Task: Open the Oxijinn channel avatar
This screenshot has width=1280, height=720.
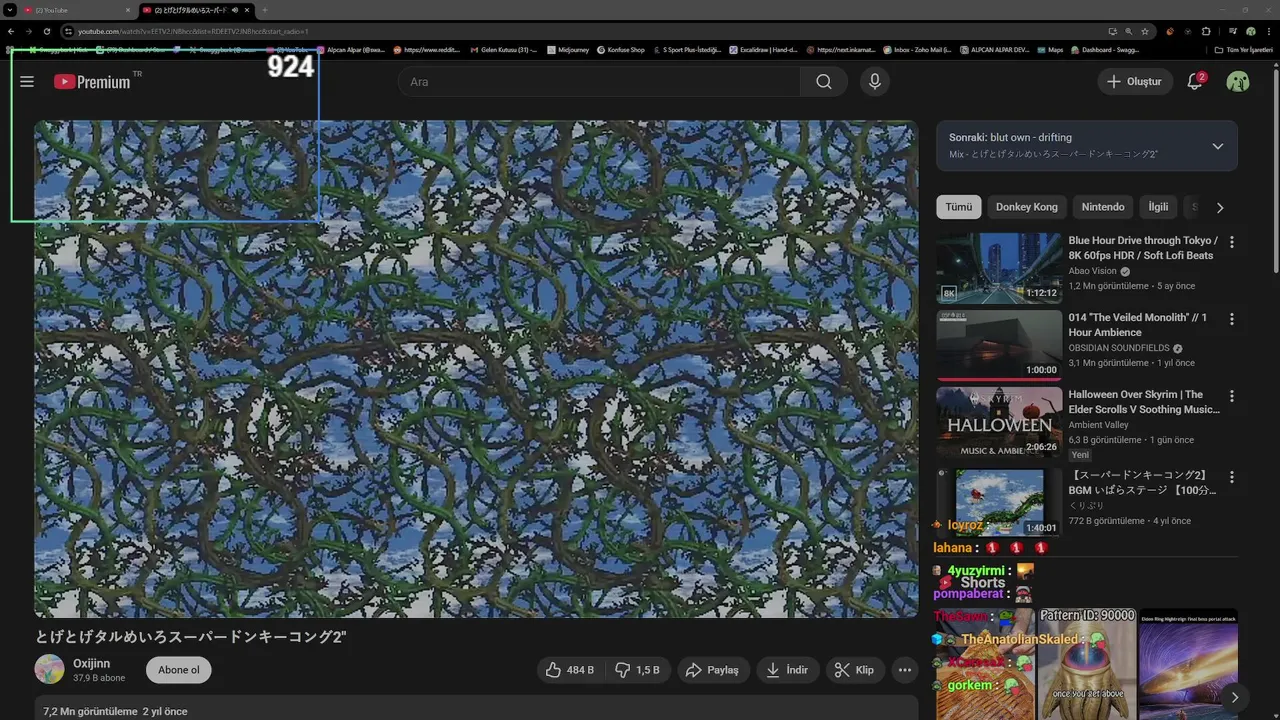Action: [x=49, y=669]
